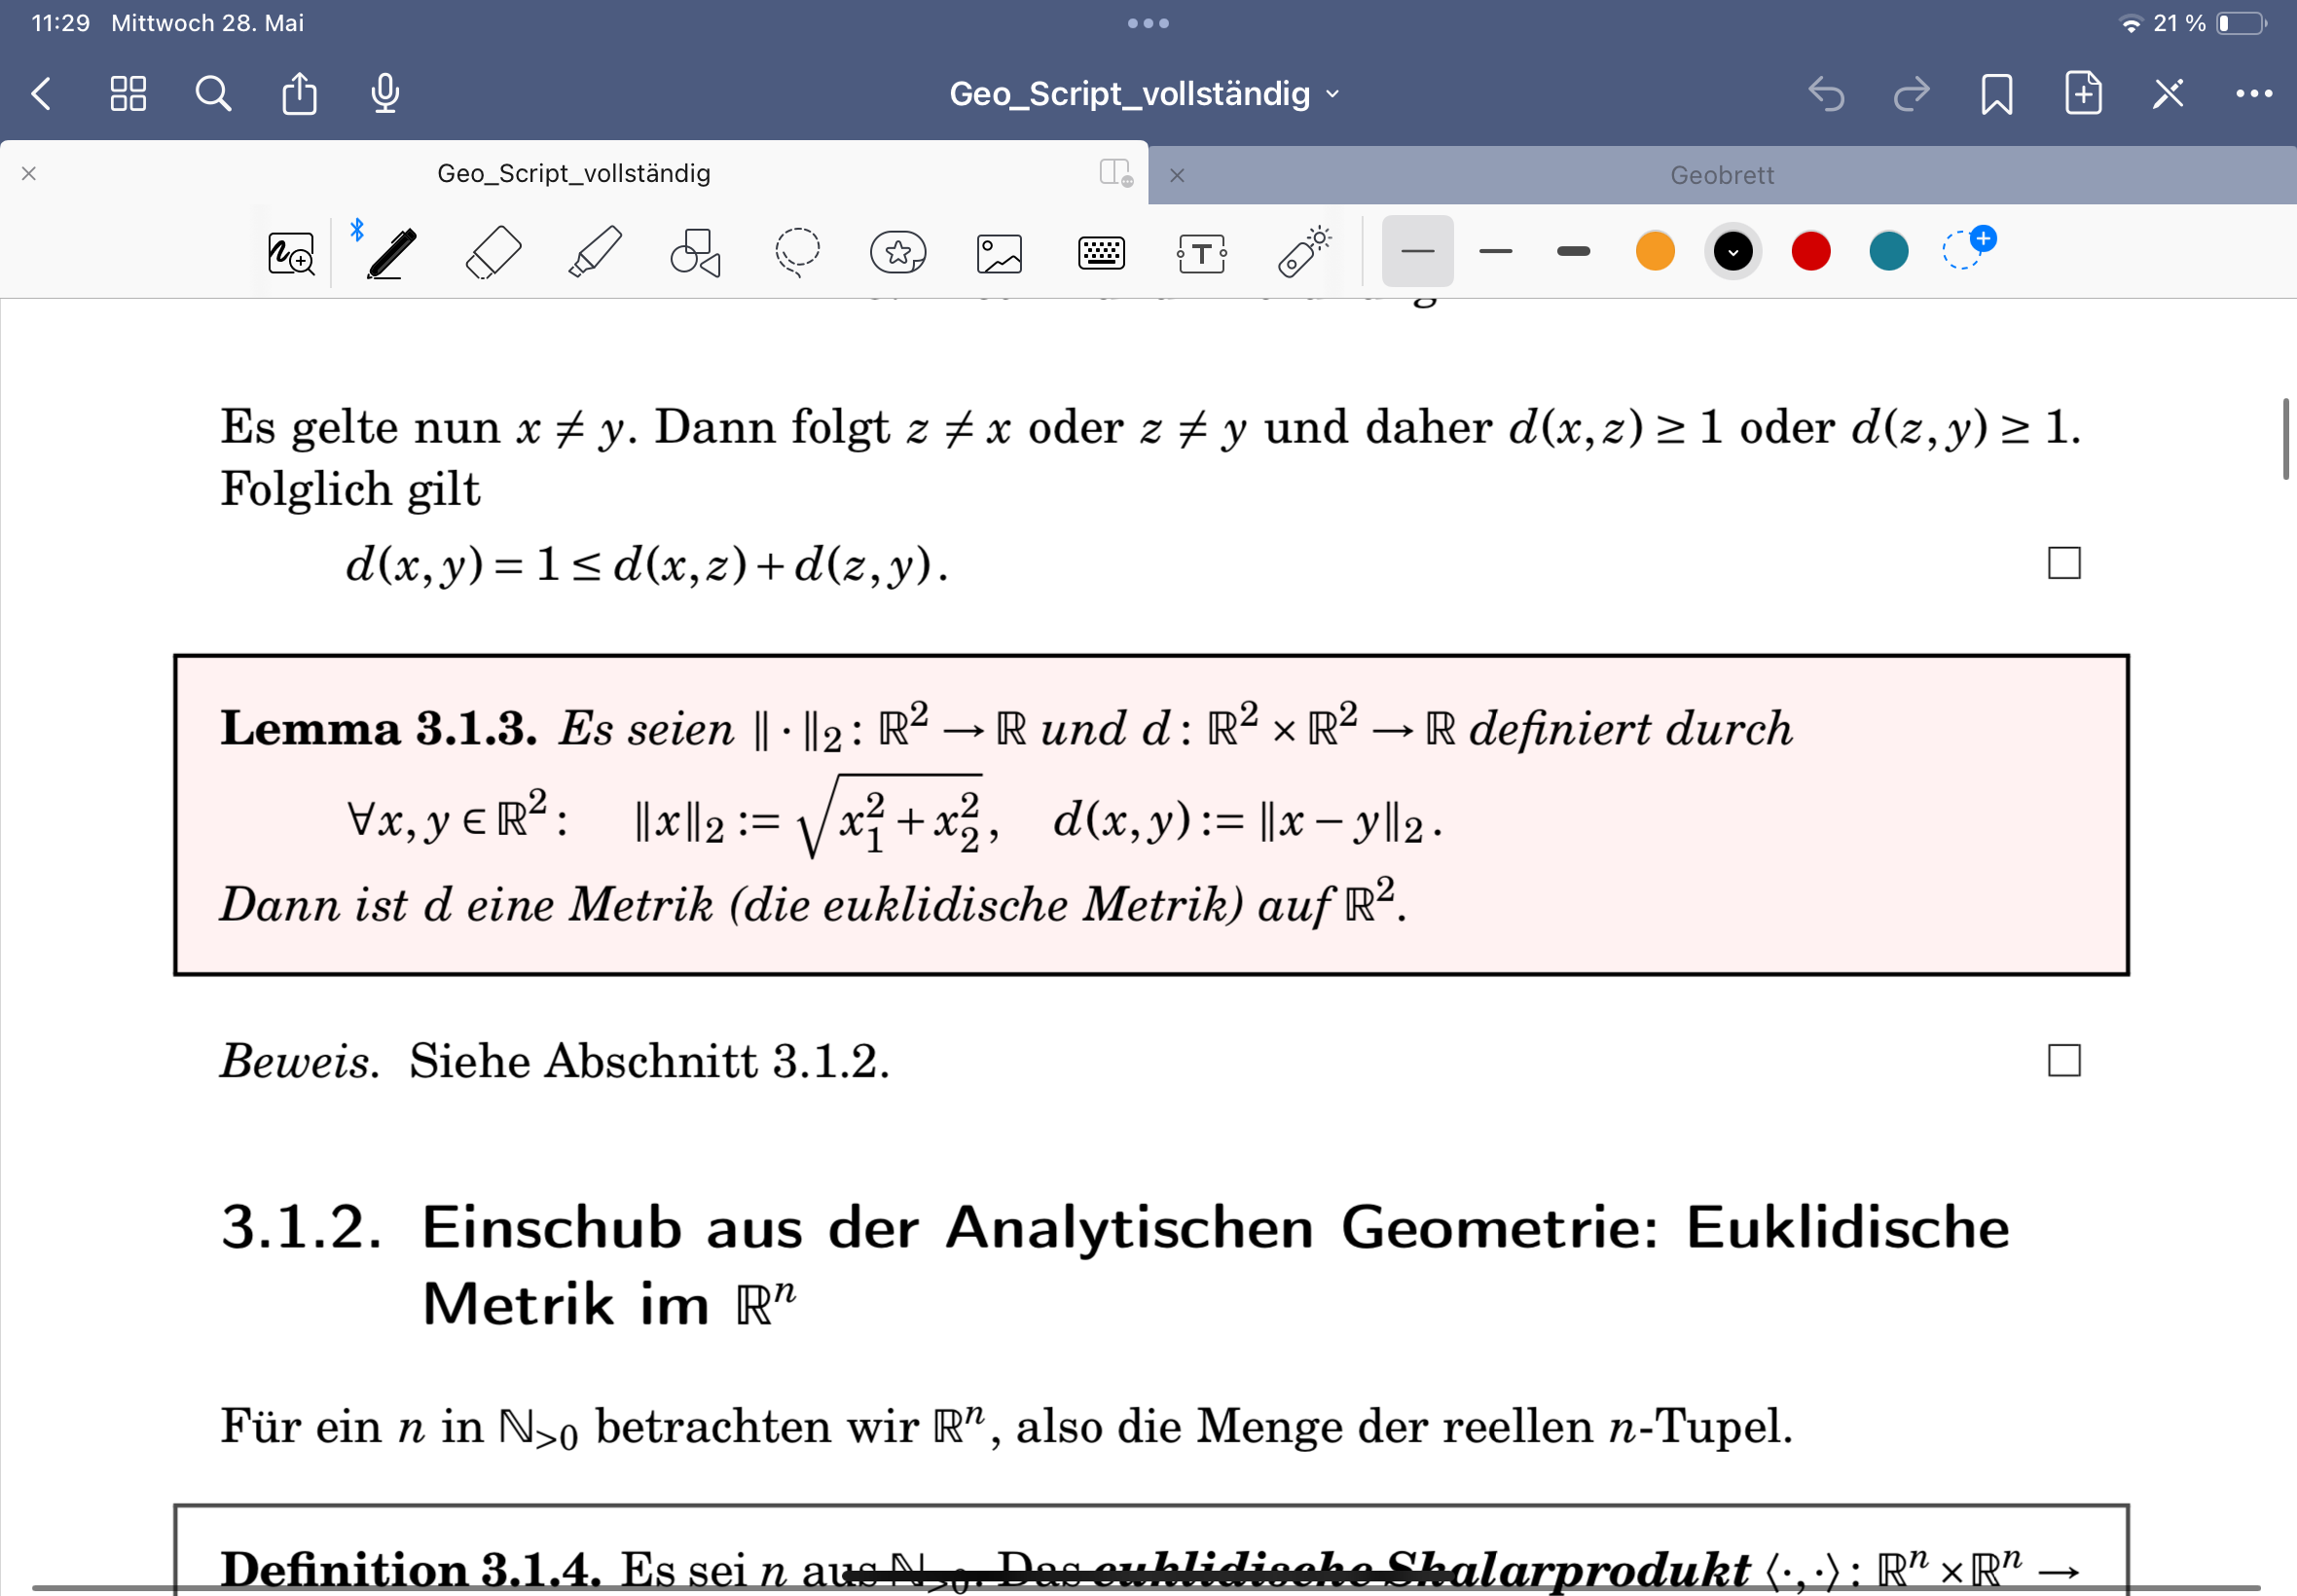Grab the vertical scrollbar on the right
Screen dimensions: 2297x1596
click(x=2286, y=439)
